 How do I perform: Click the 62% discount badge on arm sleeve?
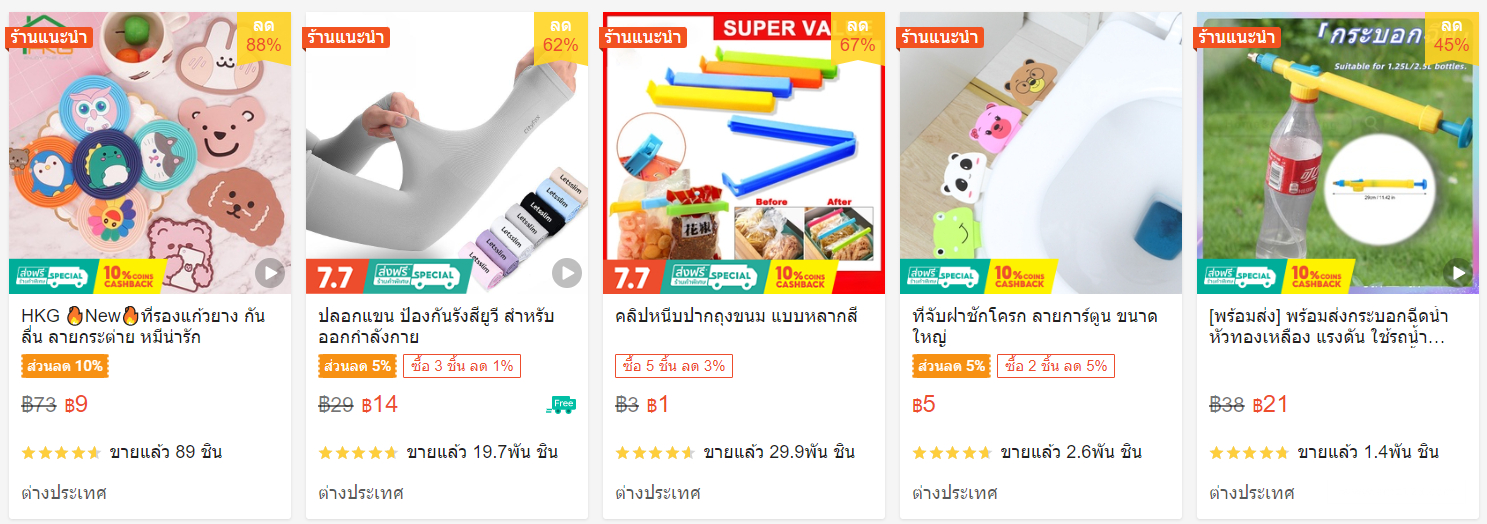[x=561, y=38]
